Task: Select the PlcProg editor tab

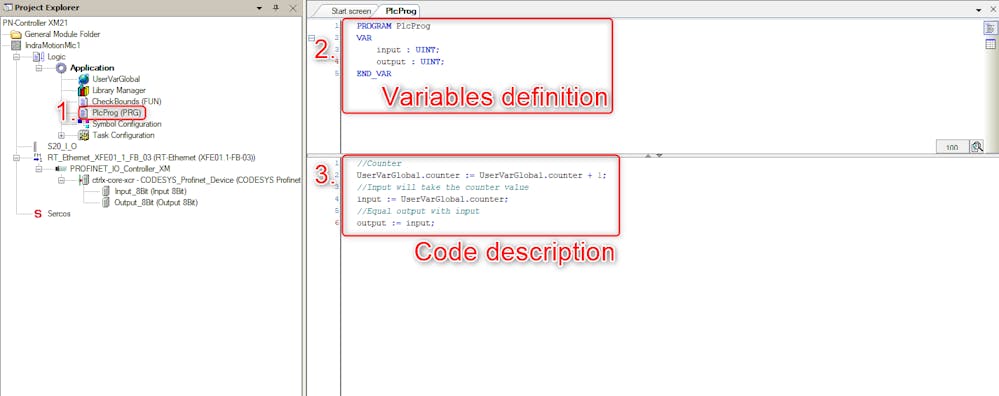Action: point(398,11)
